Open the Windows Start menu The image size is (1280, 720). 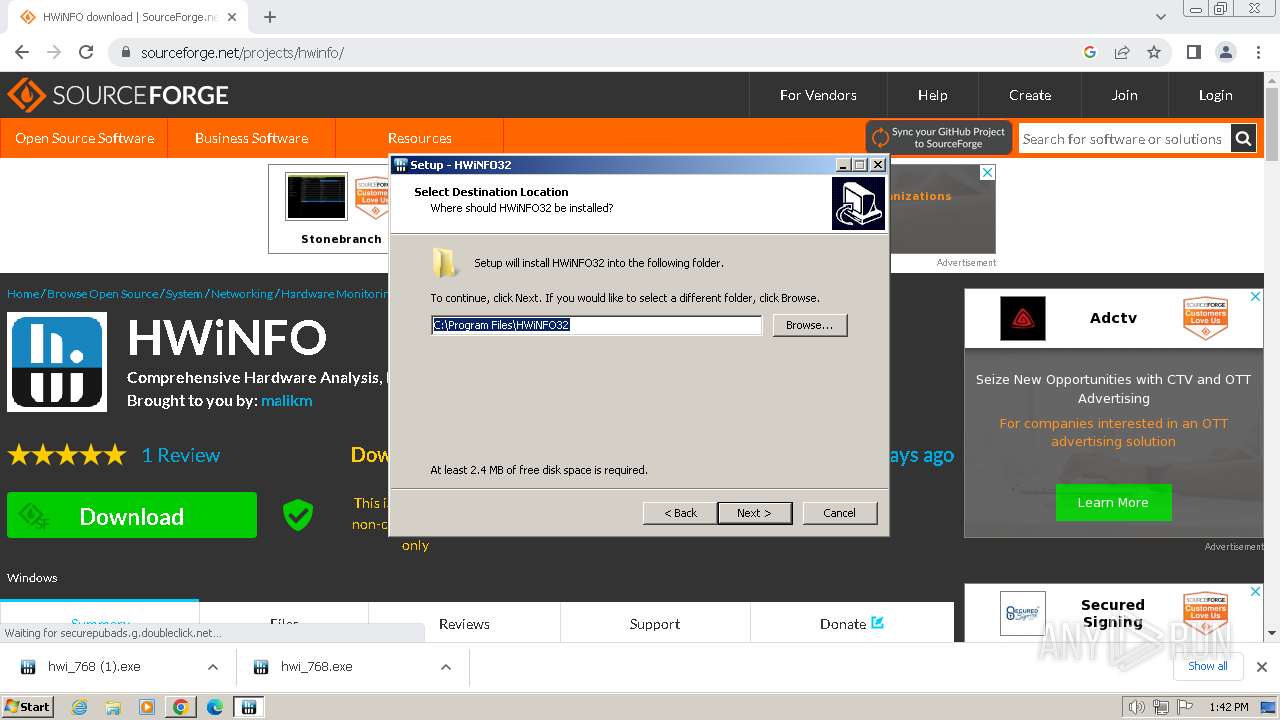pos(28,707)
